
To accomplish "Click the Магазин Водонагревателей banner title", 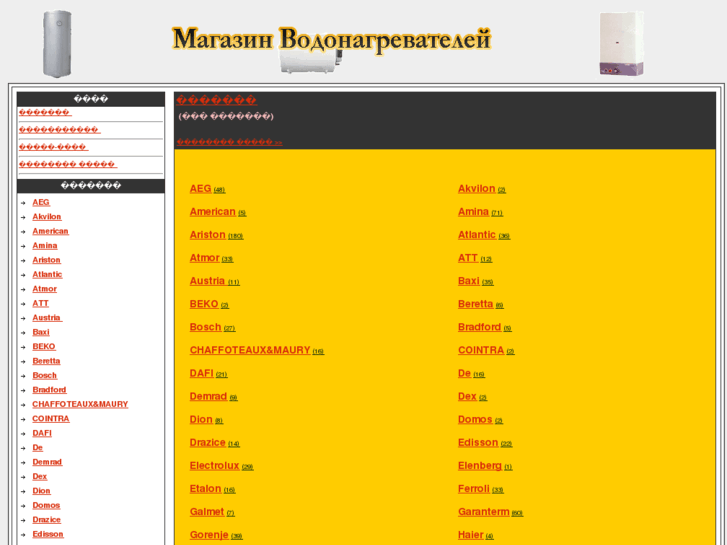I will pyautogui.click(x=331, y=39).
